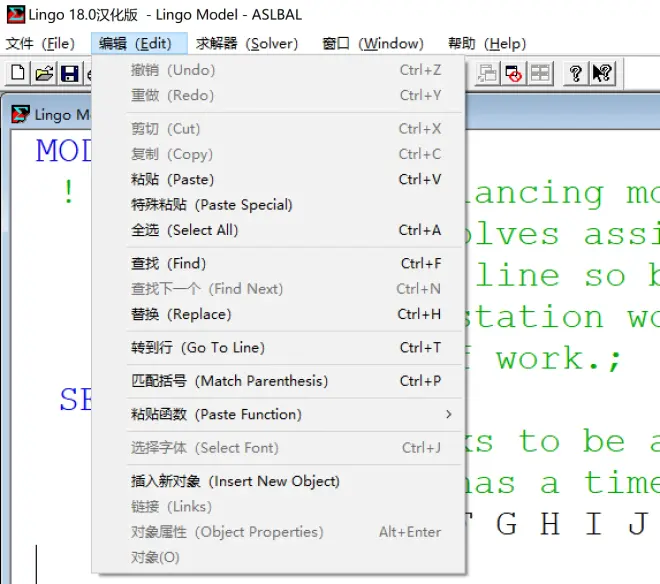Open the Solver menu

(247, 43)
